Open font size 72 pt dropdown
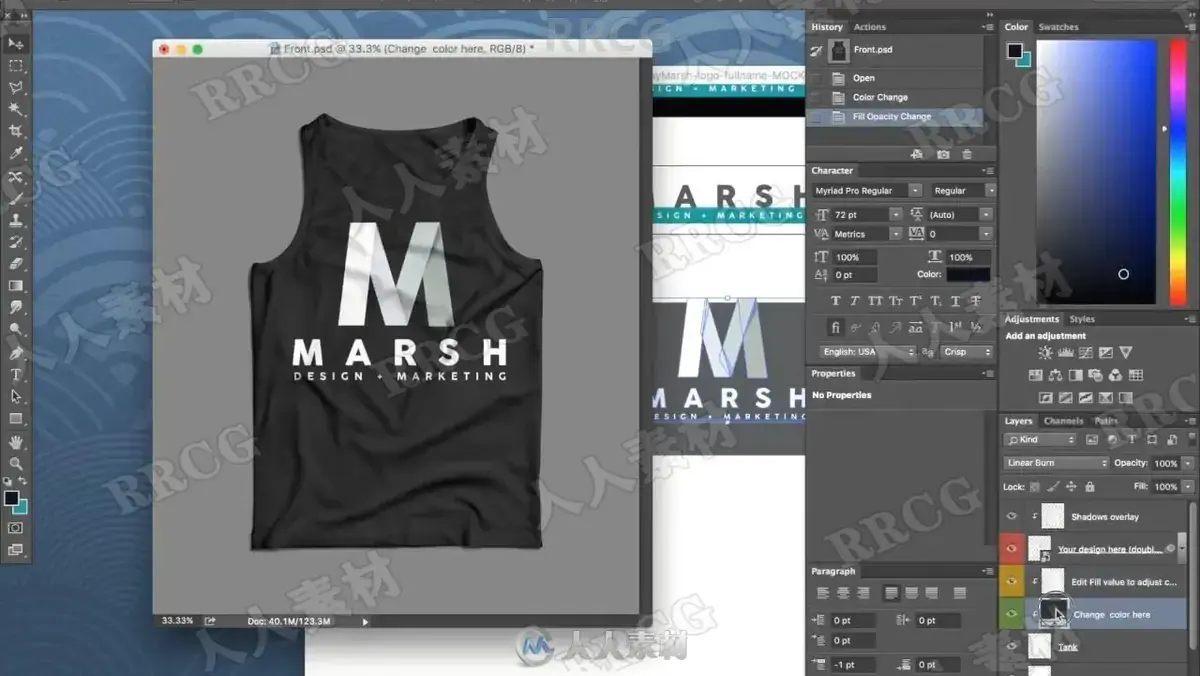 (x=896, y=215)
